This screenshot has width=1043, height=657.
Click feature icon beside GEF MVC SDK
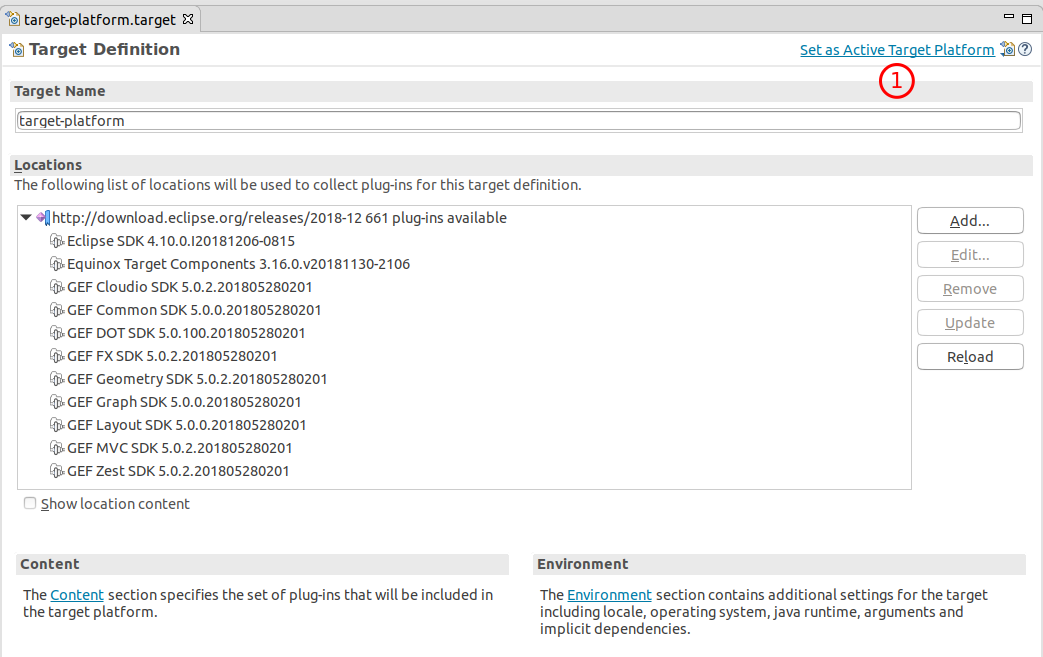pyautogui.click(x=57, y=448)
